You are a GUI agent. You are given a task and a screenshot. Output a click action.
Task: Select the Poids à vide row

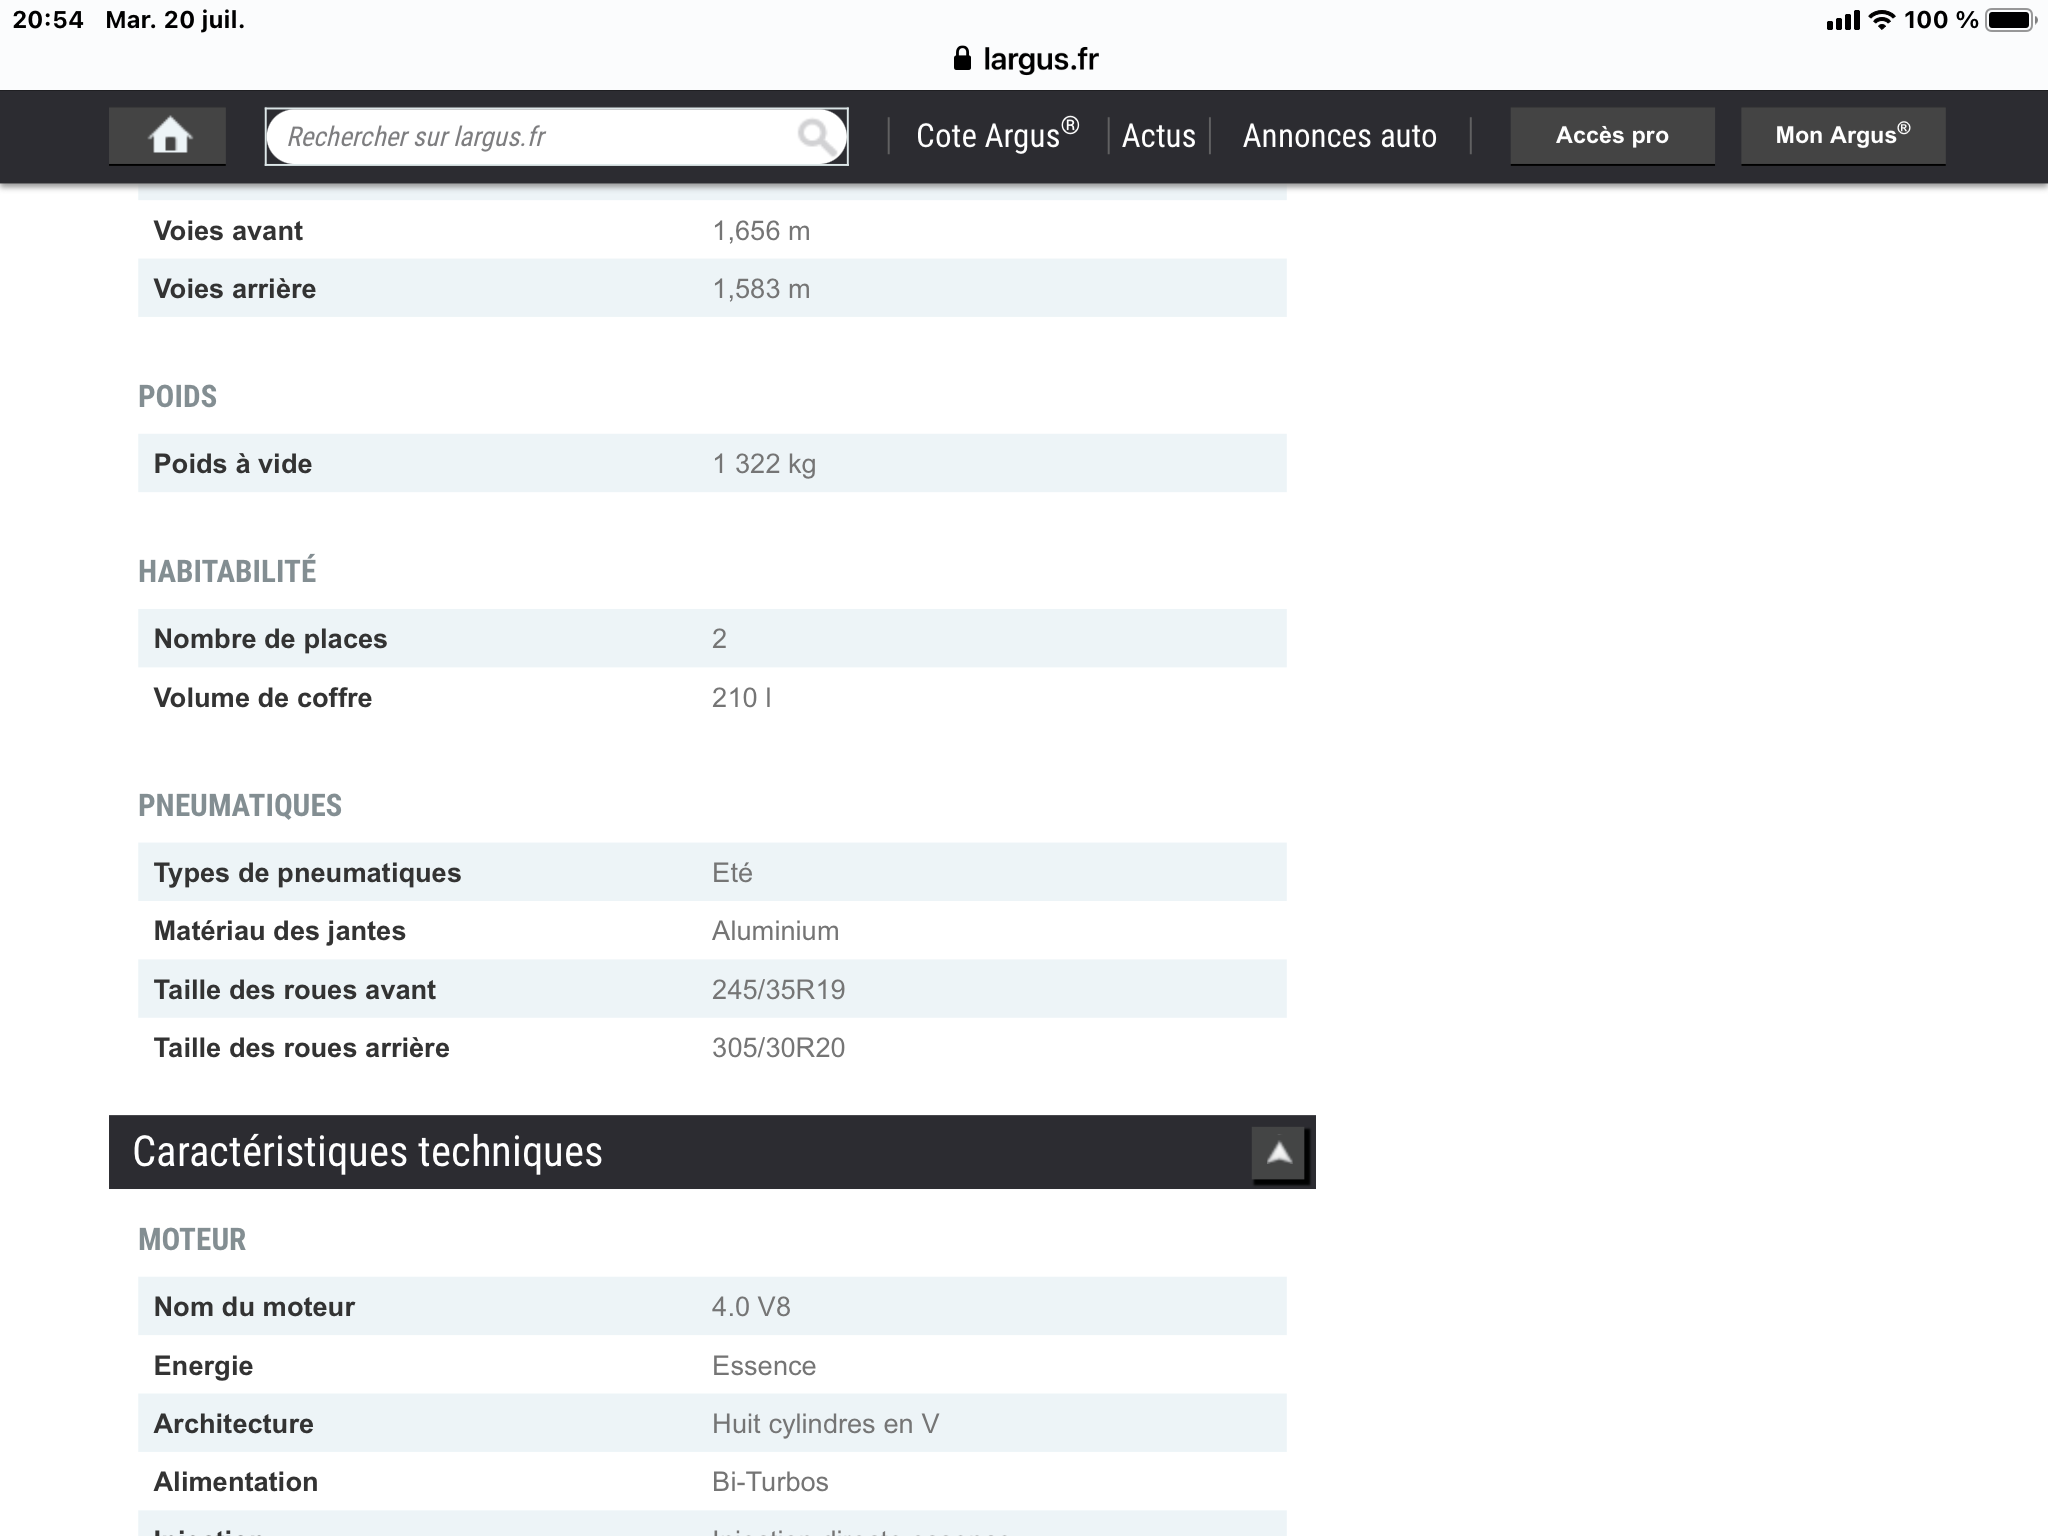coord(711,463)
